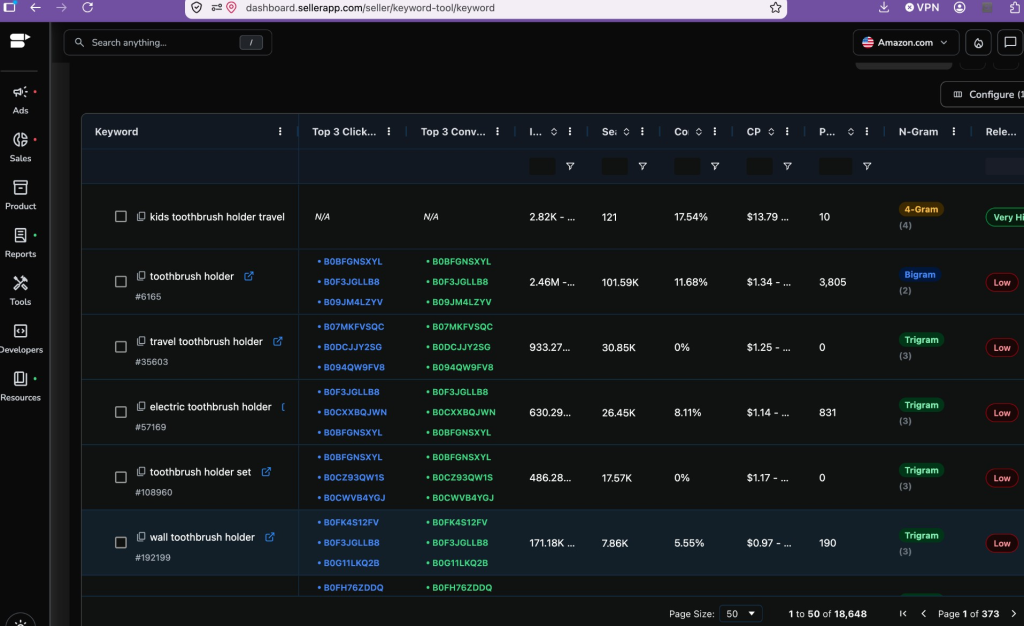Select the 'kids toothbrush holder travel' checkbox
Image resolution: width=1024 pixels, height=626 pixels.
pos(121,217)
